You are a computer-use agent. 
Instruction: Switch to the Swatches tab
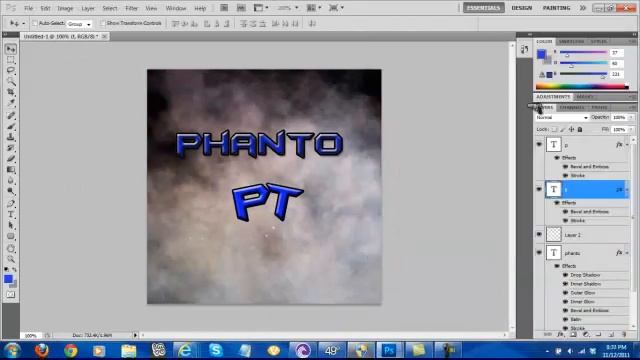pyautogui.click(x=571, y=41)
